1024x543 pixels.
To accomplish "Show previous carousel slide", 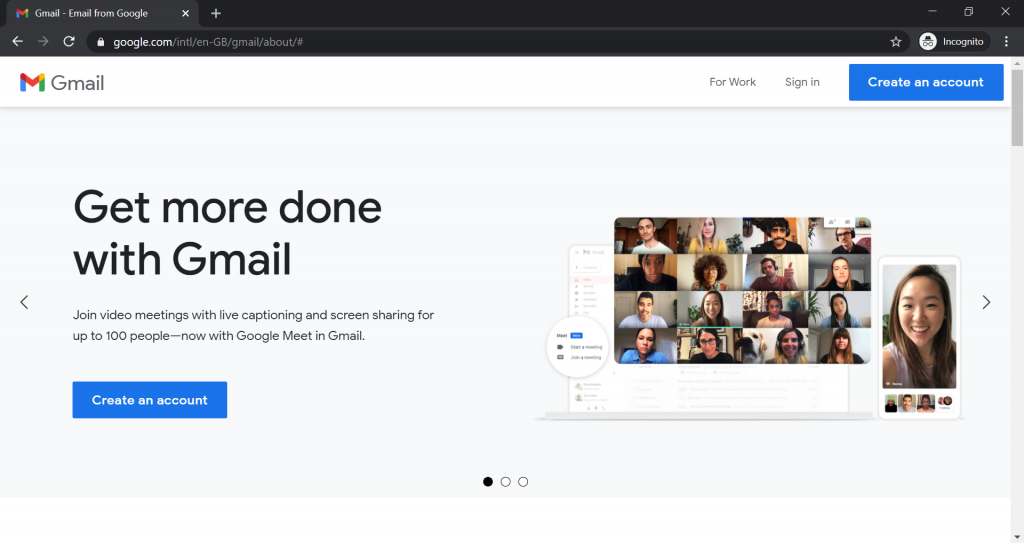I will tap(24, 302).
